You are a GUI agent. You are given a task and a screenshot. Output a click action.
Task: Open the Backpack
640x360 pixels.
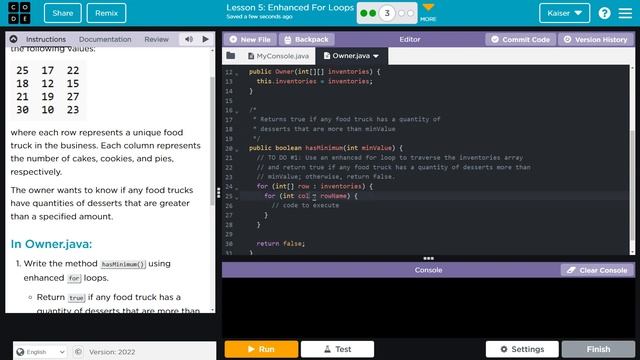[x=306, y=39]
